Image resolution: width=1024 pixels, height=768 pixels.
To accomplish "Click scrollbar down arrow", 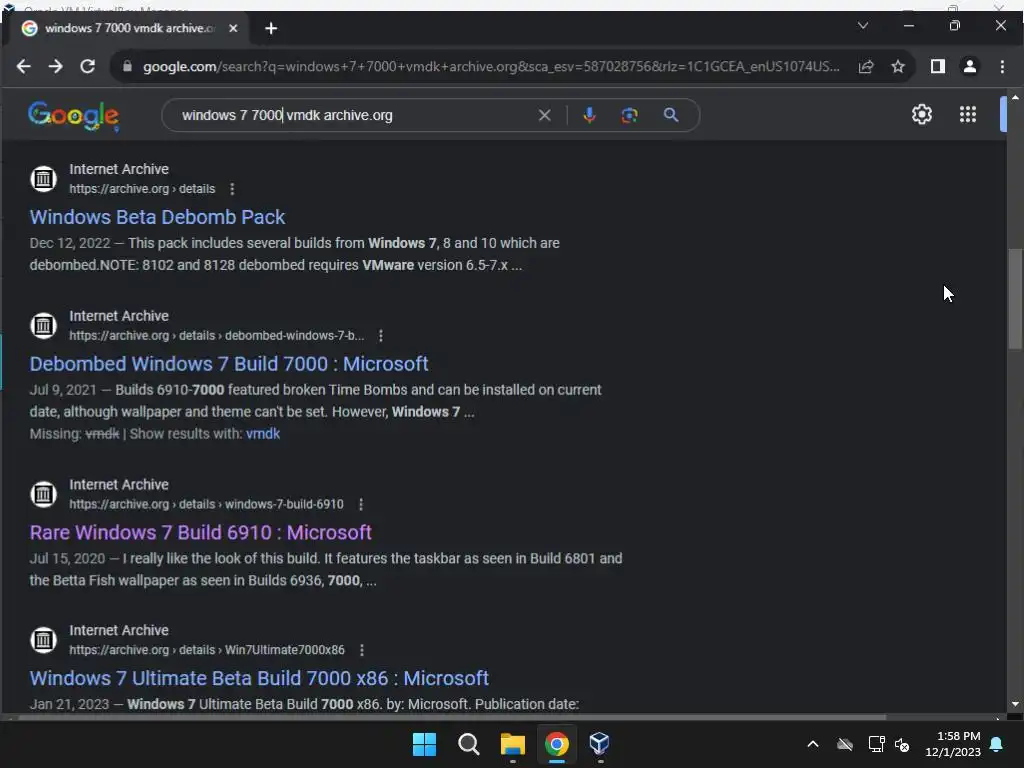I will 1015,704.
